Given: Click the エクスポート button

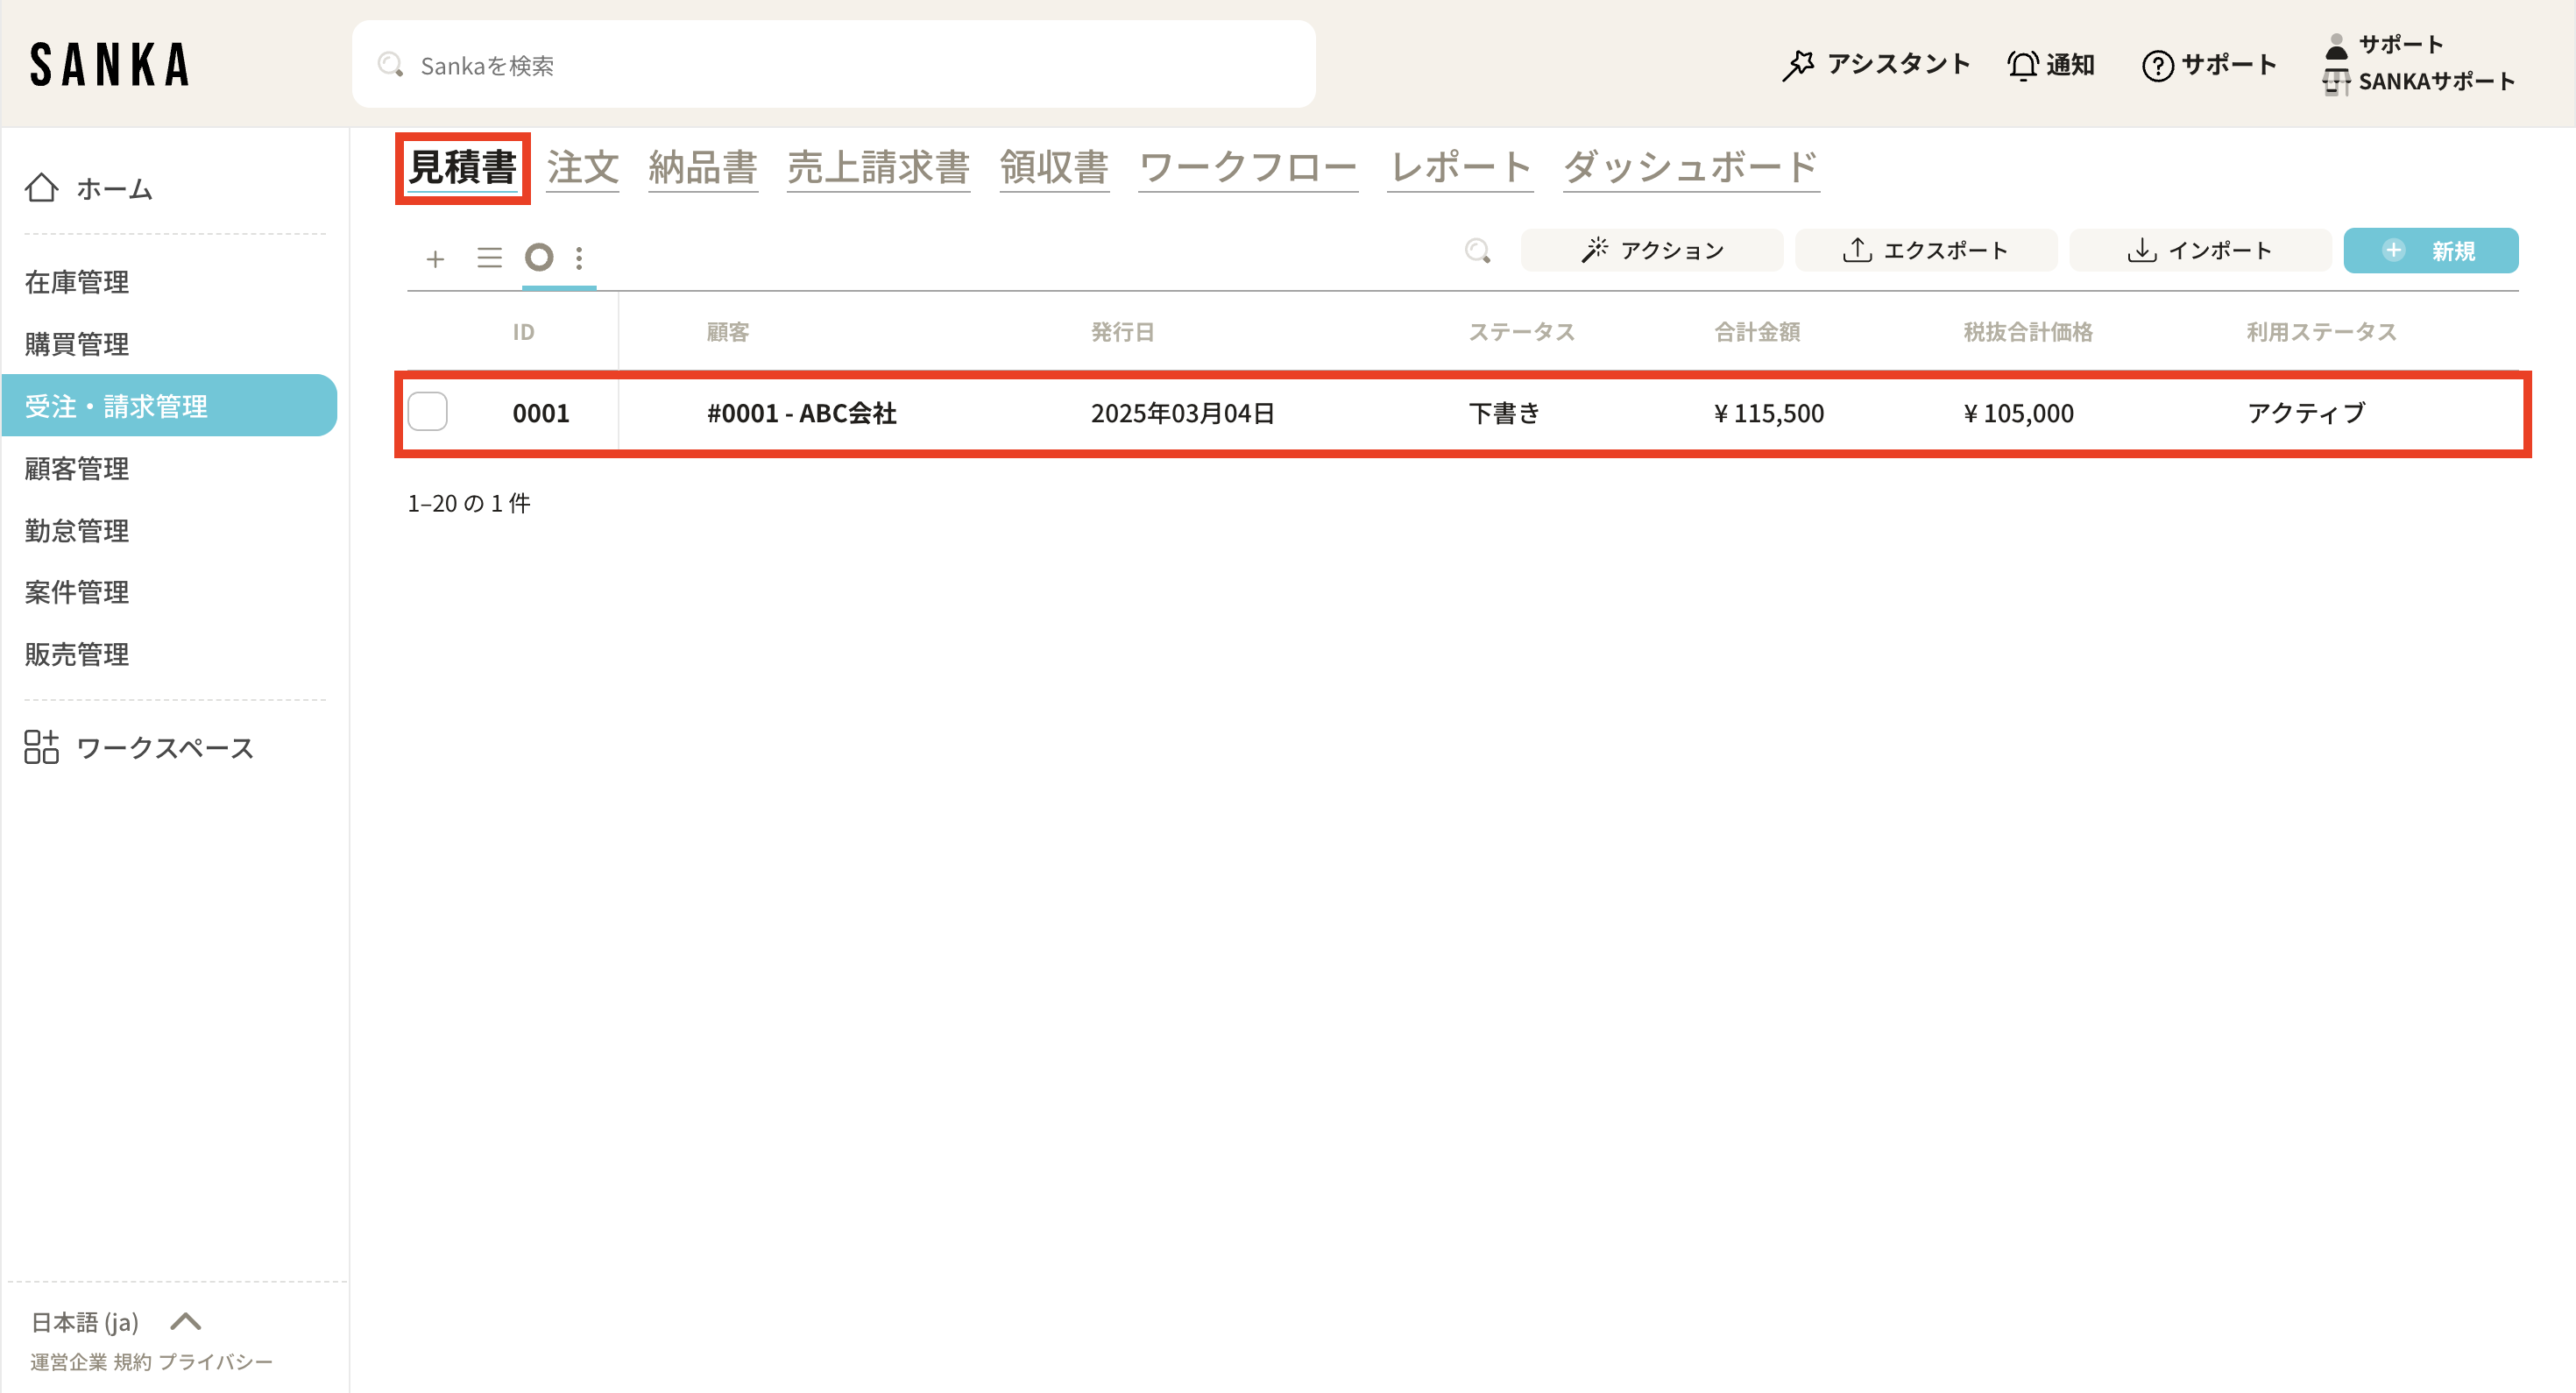Looking at the screenshot, I should pyautogui.click(x=1925, y=250).
